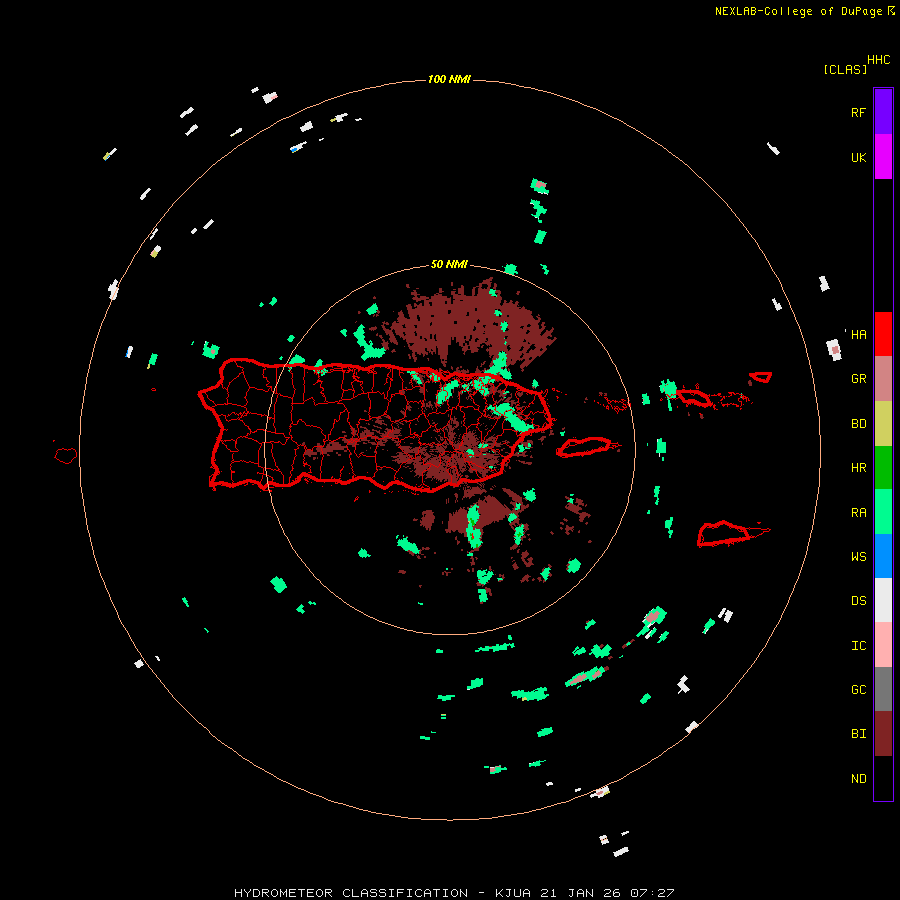This screenshot has width=900, height=900.
Task: Click the WS legend label
Action: tap(858, 557)
